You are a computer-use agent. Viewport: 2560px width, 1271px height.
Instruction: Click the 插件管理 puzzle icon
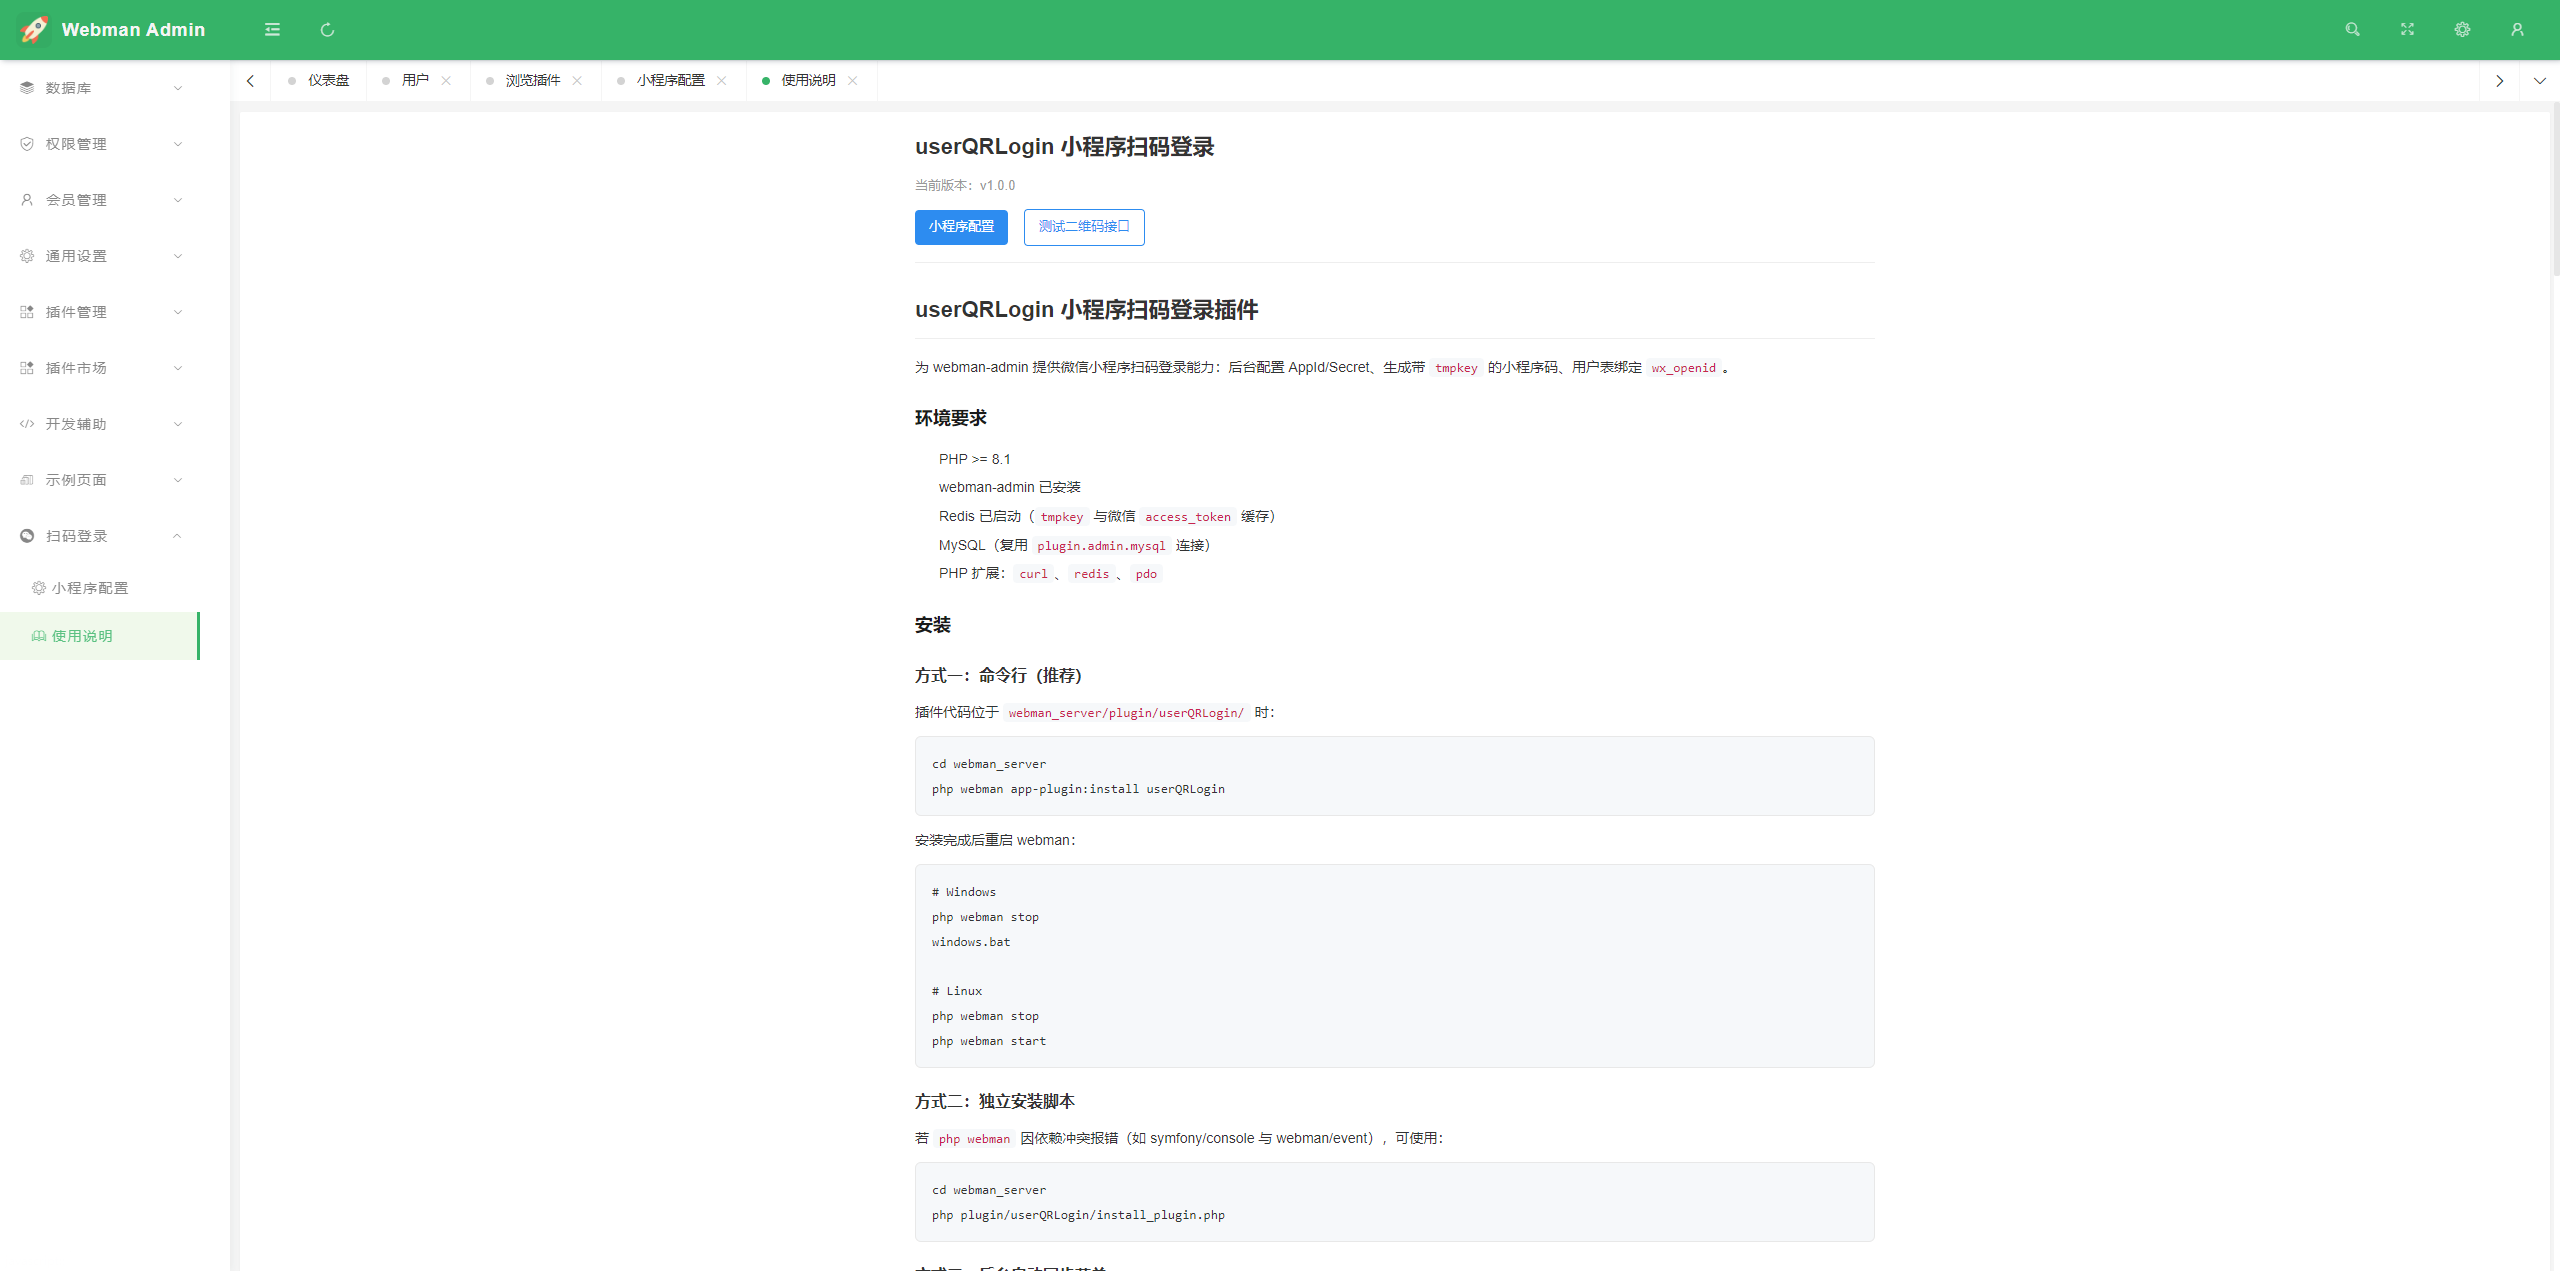tap(27, 312)
